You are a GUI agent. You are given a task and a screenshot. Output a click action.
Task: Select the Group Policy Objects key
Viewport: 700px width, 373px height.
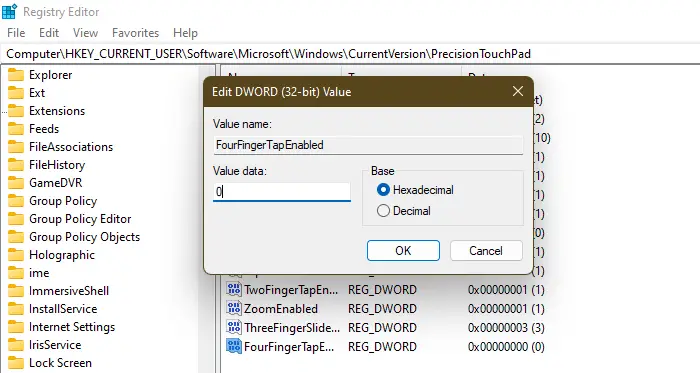point(84,237)
